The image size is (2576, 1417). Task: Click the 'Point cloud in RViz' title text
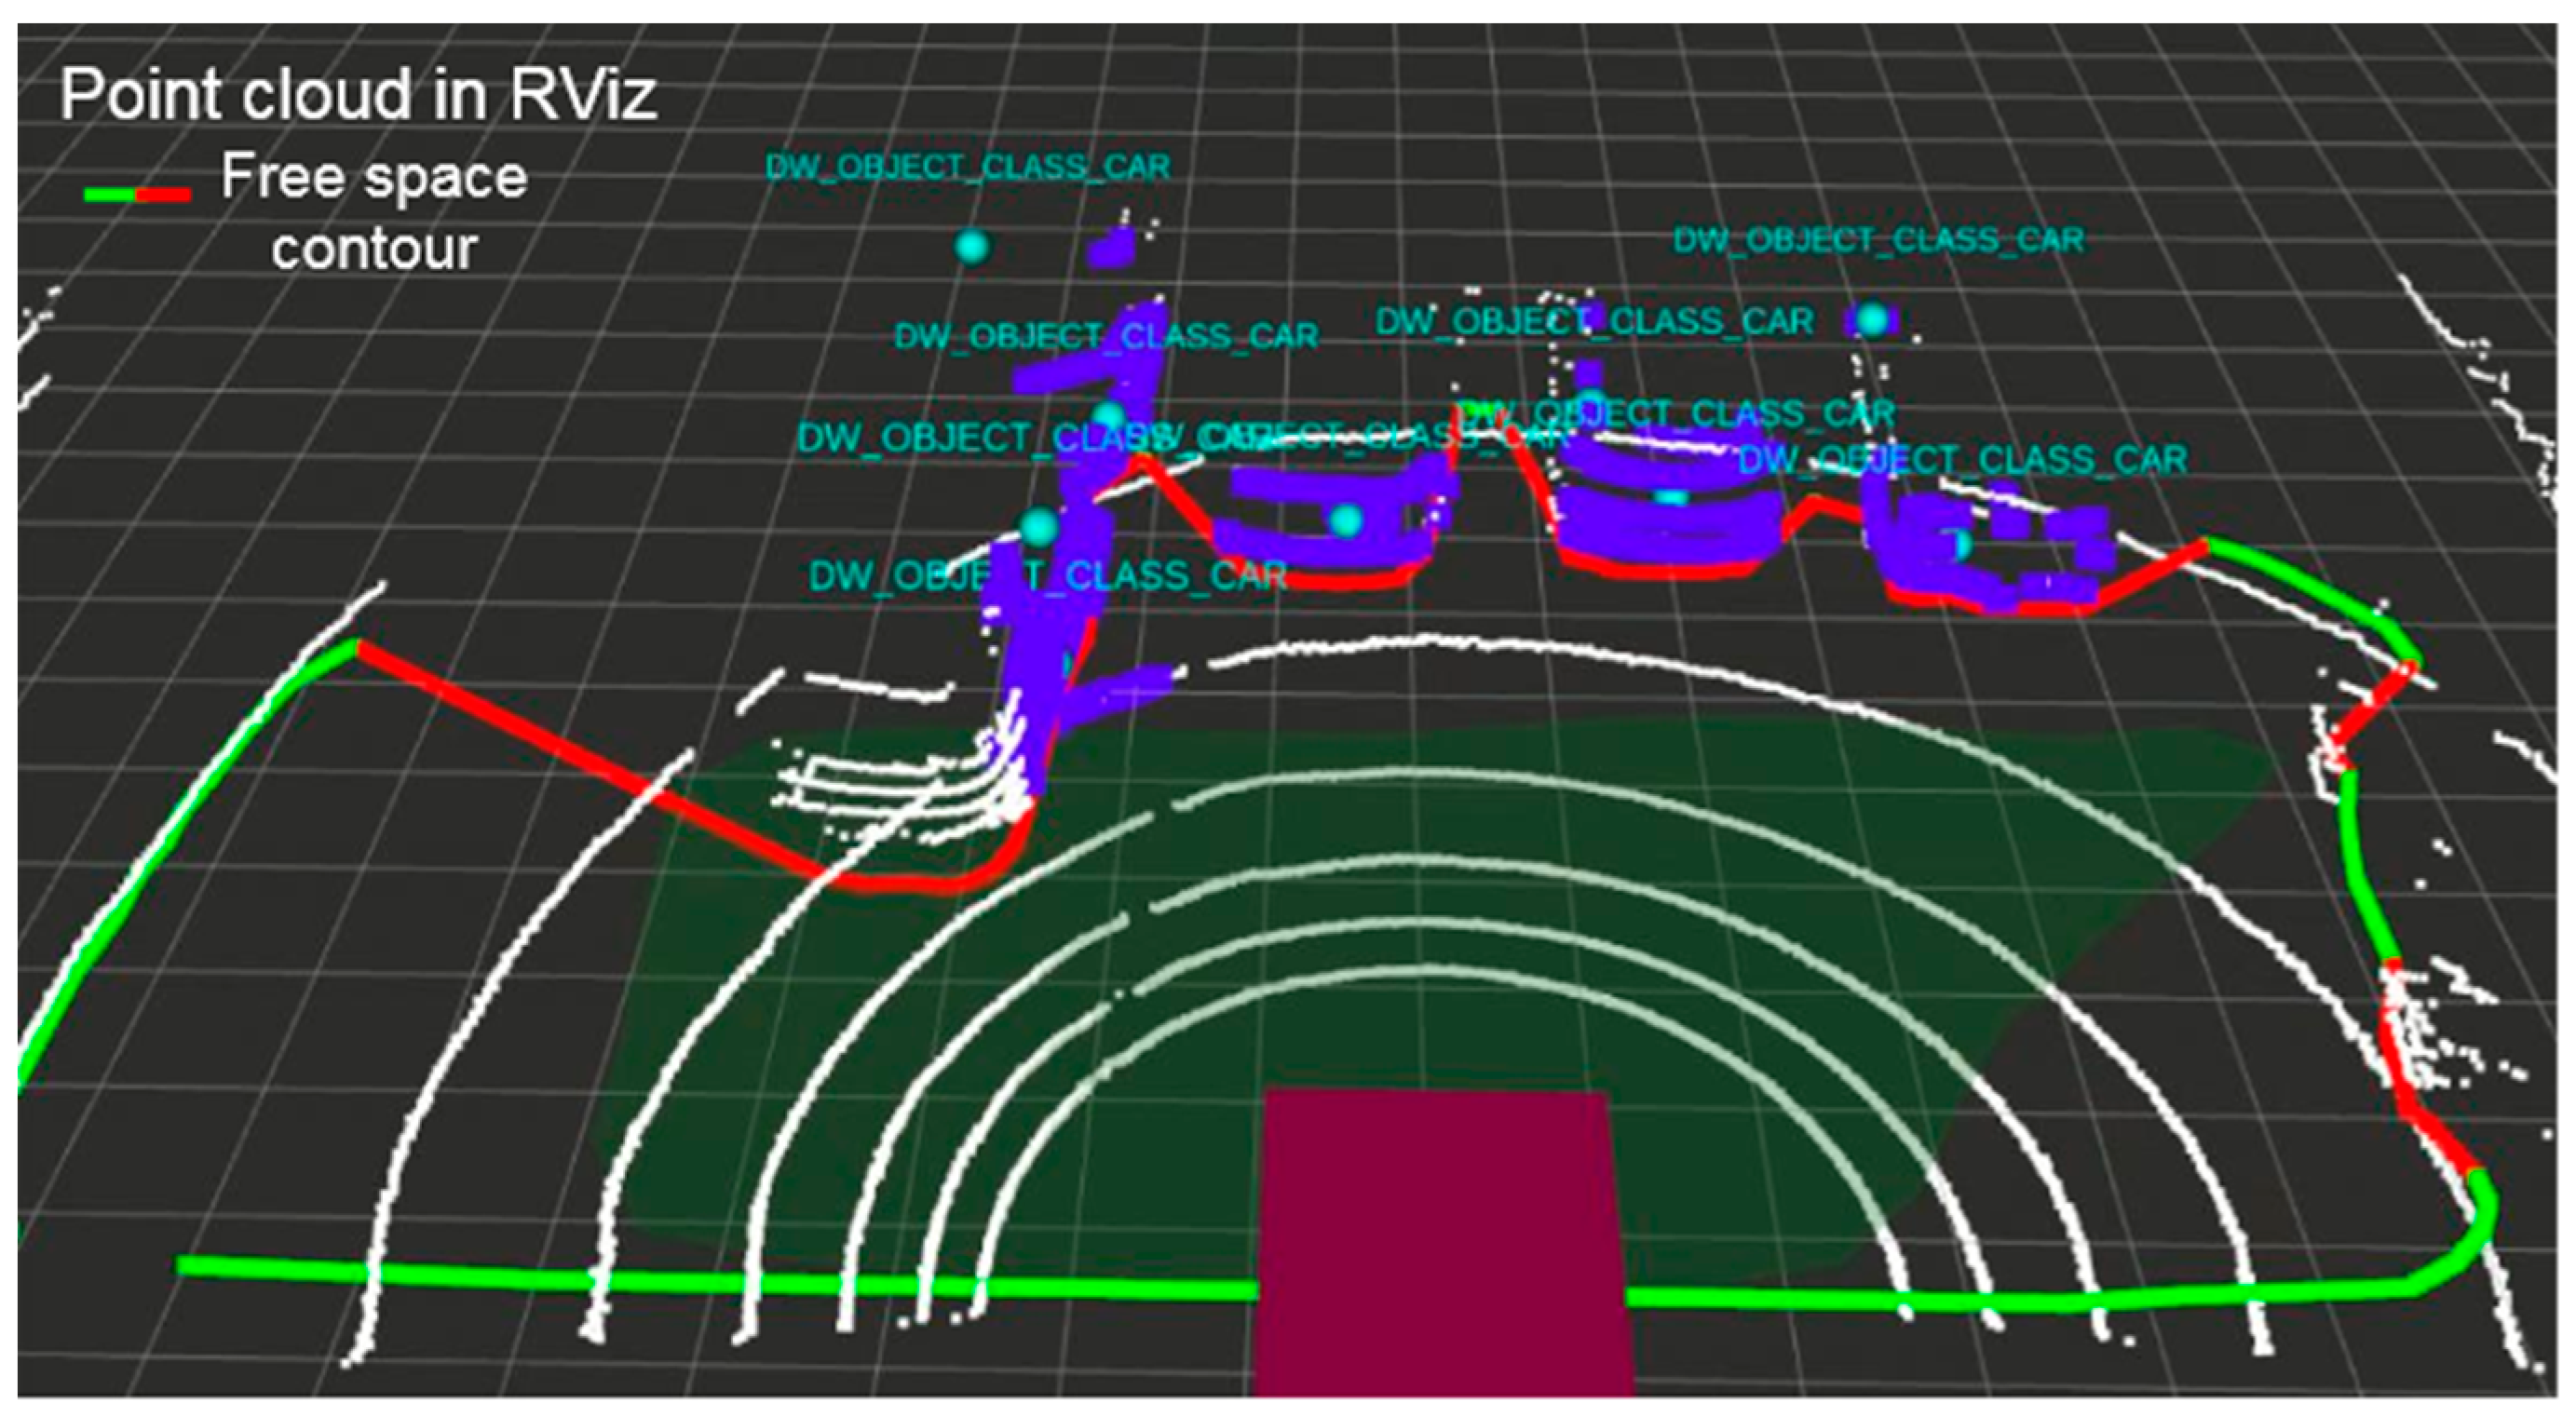[360, 95]
